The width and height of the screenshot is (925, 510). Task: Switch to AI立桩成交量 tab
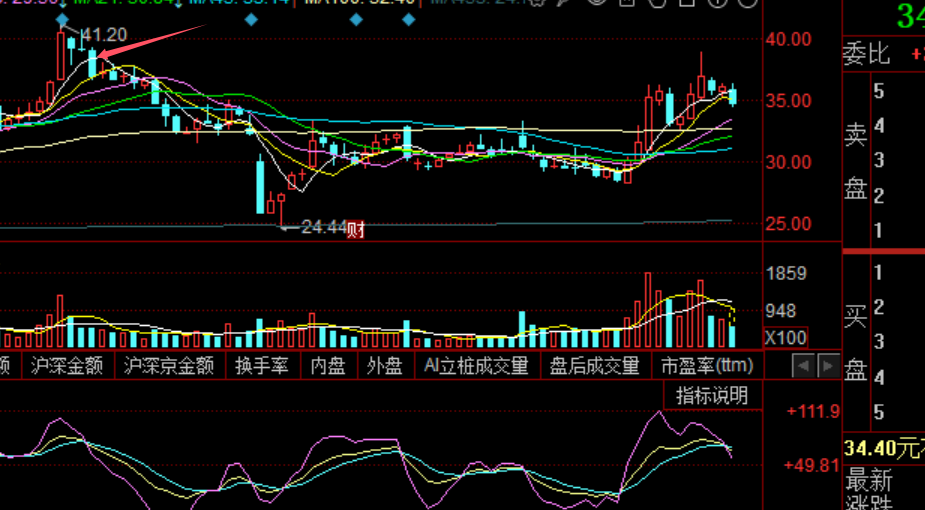point(476,366)
